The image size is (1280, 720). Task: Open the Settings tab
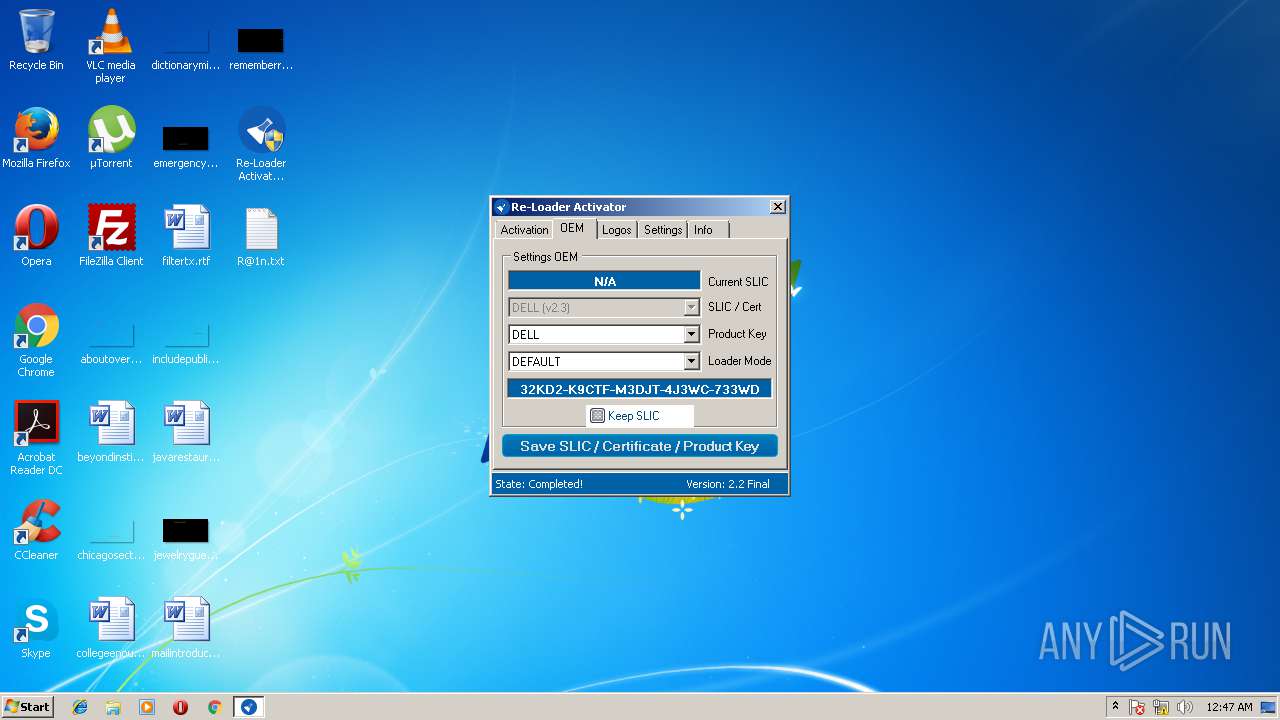point(663,230)
